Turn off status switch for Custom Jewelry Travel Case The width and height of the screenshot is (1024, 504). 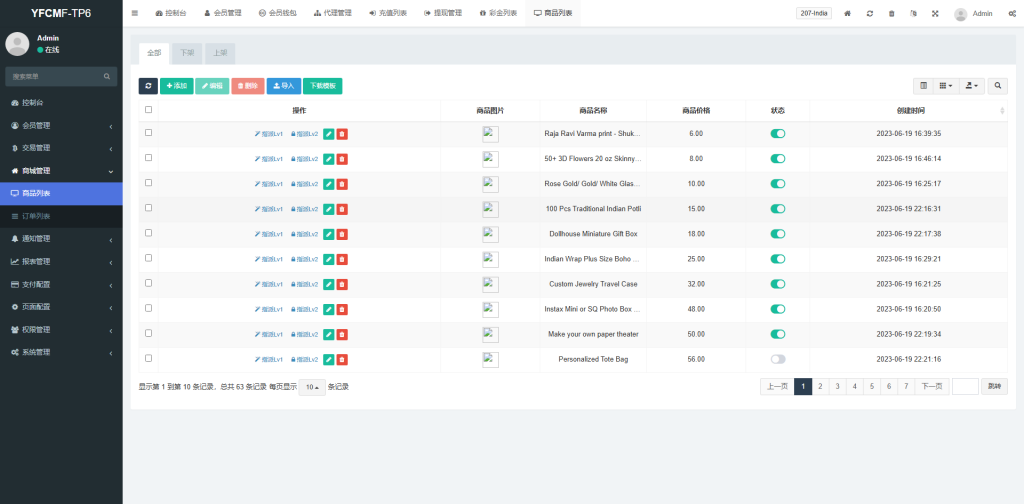coord(777,284)
